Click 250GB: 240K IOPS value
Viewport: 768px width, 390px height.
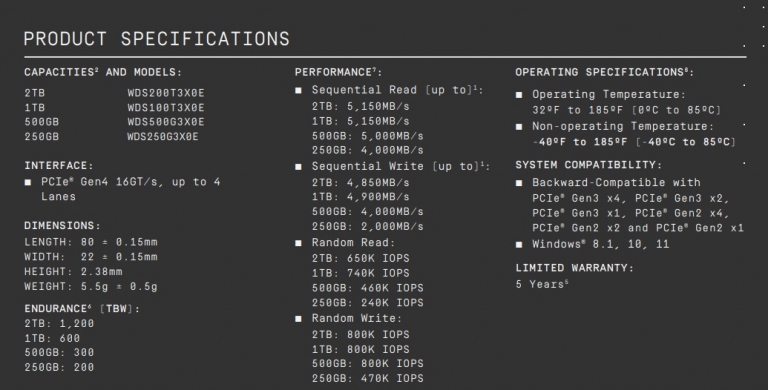click(368, 302)
